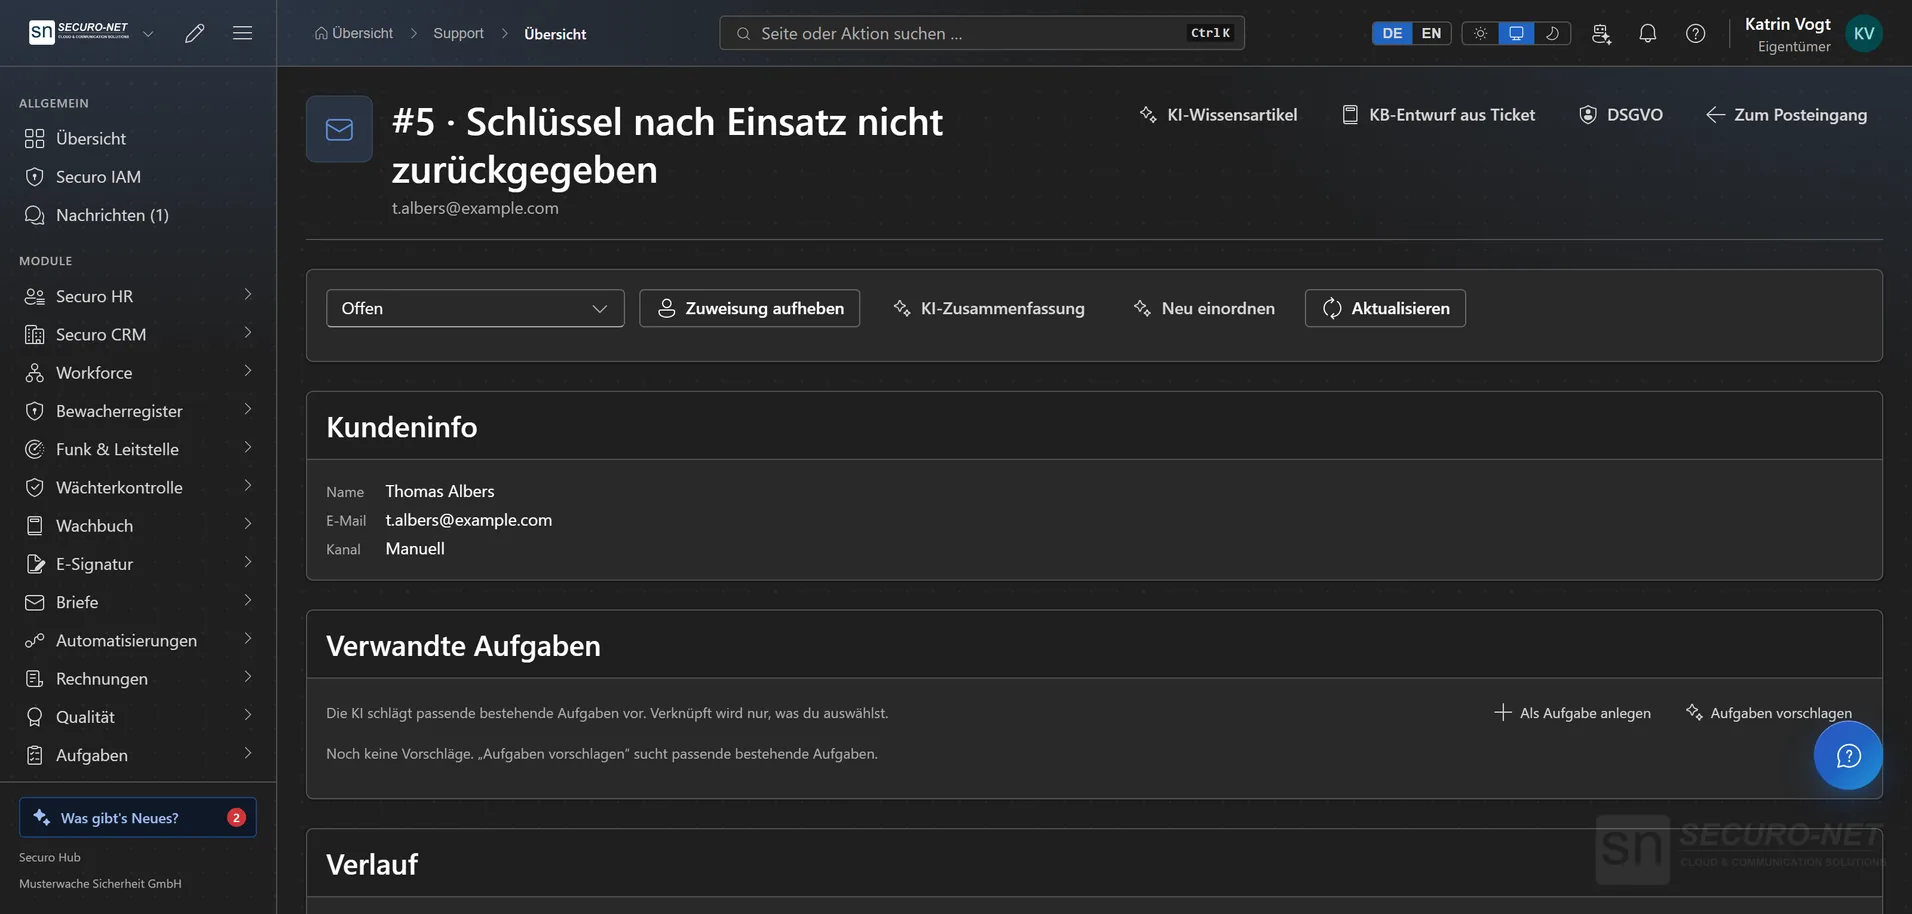Expand the Securo HR module

click(x=247, y=295)
